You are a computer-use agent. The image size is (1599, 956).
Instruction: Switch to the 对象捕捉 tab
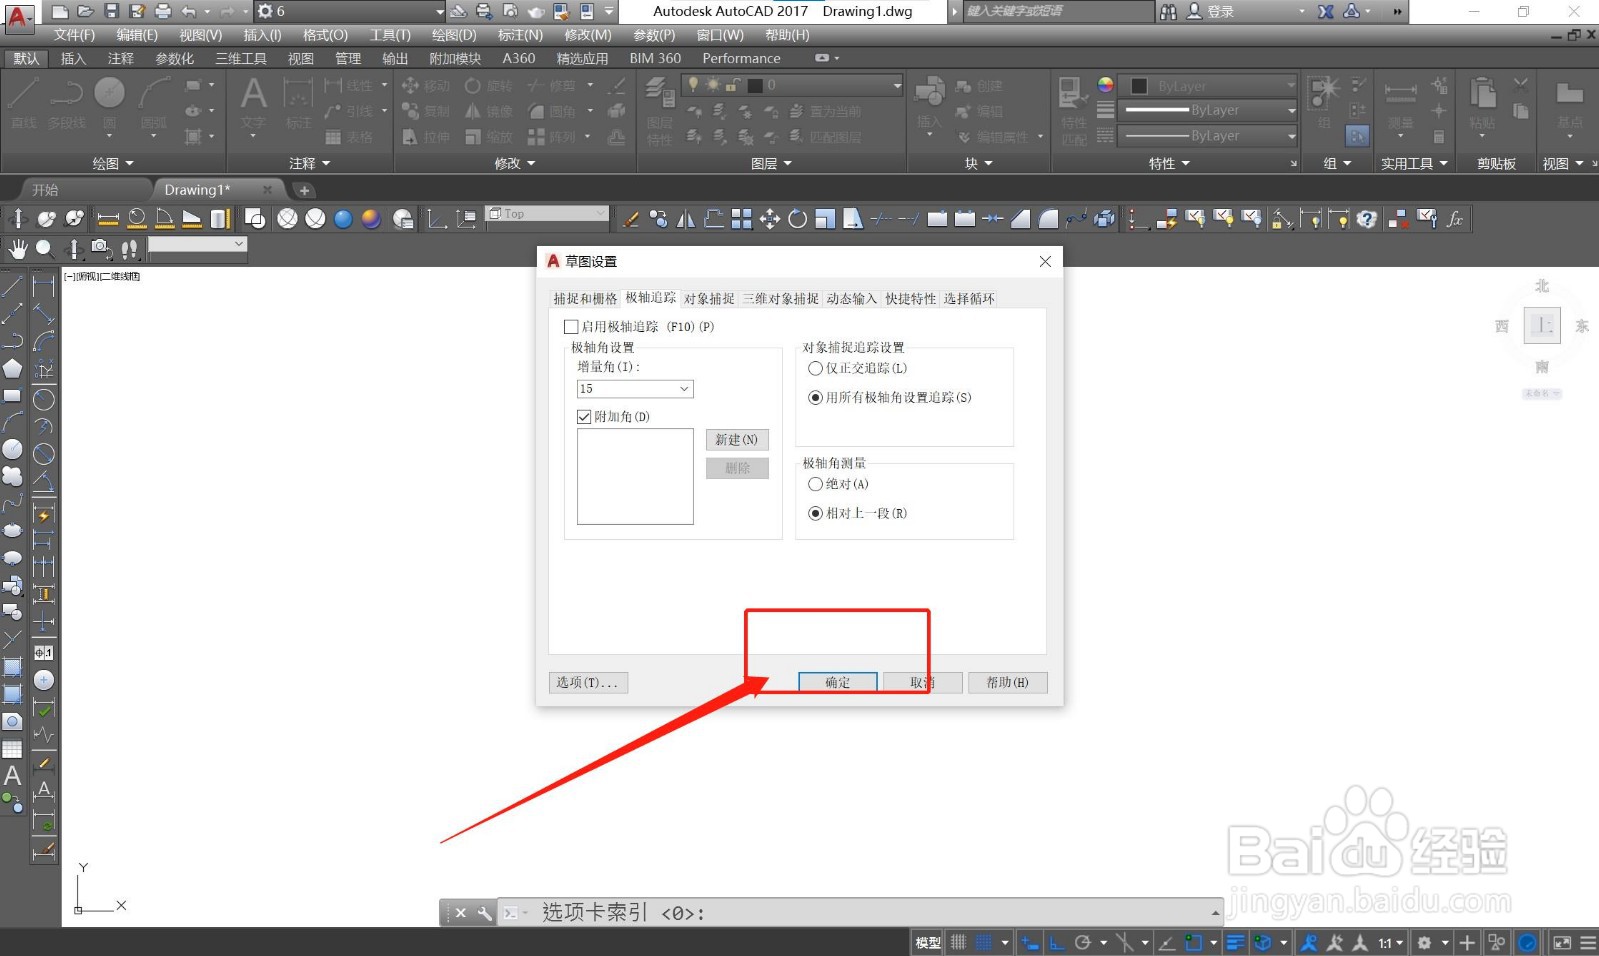coord(709,299)
